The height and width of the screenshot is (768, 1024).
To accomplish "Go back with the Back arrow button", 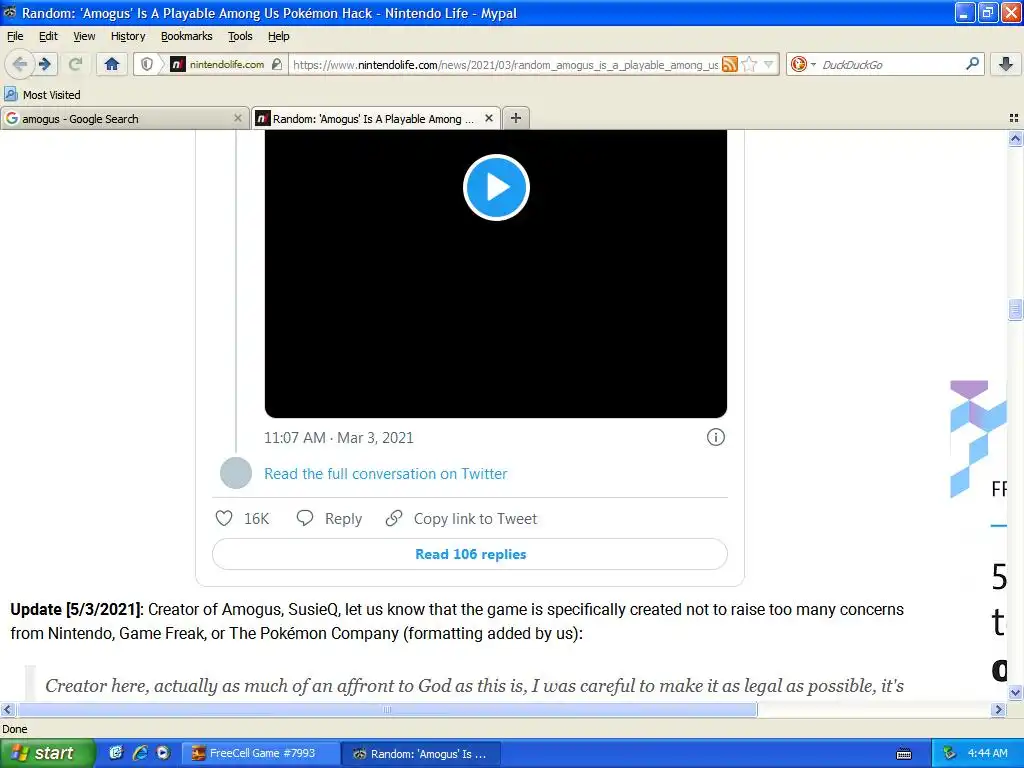I will [x=19, y=64].
